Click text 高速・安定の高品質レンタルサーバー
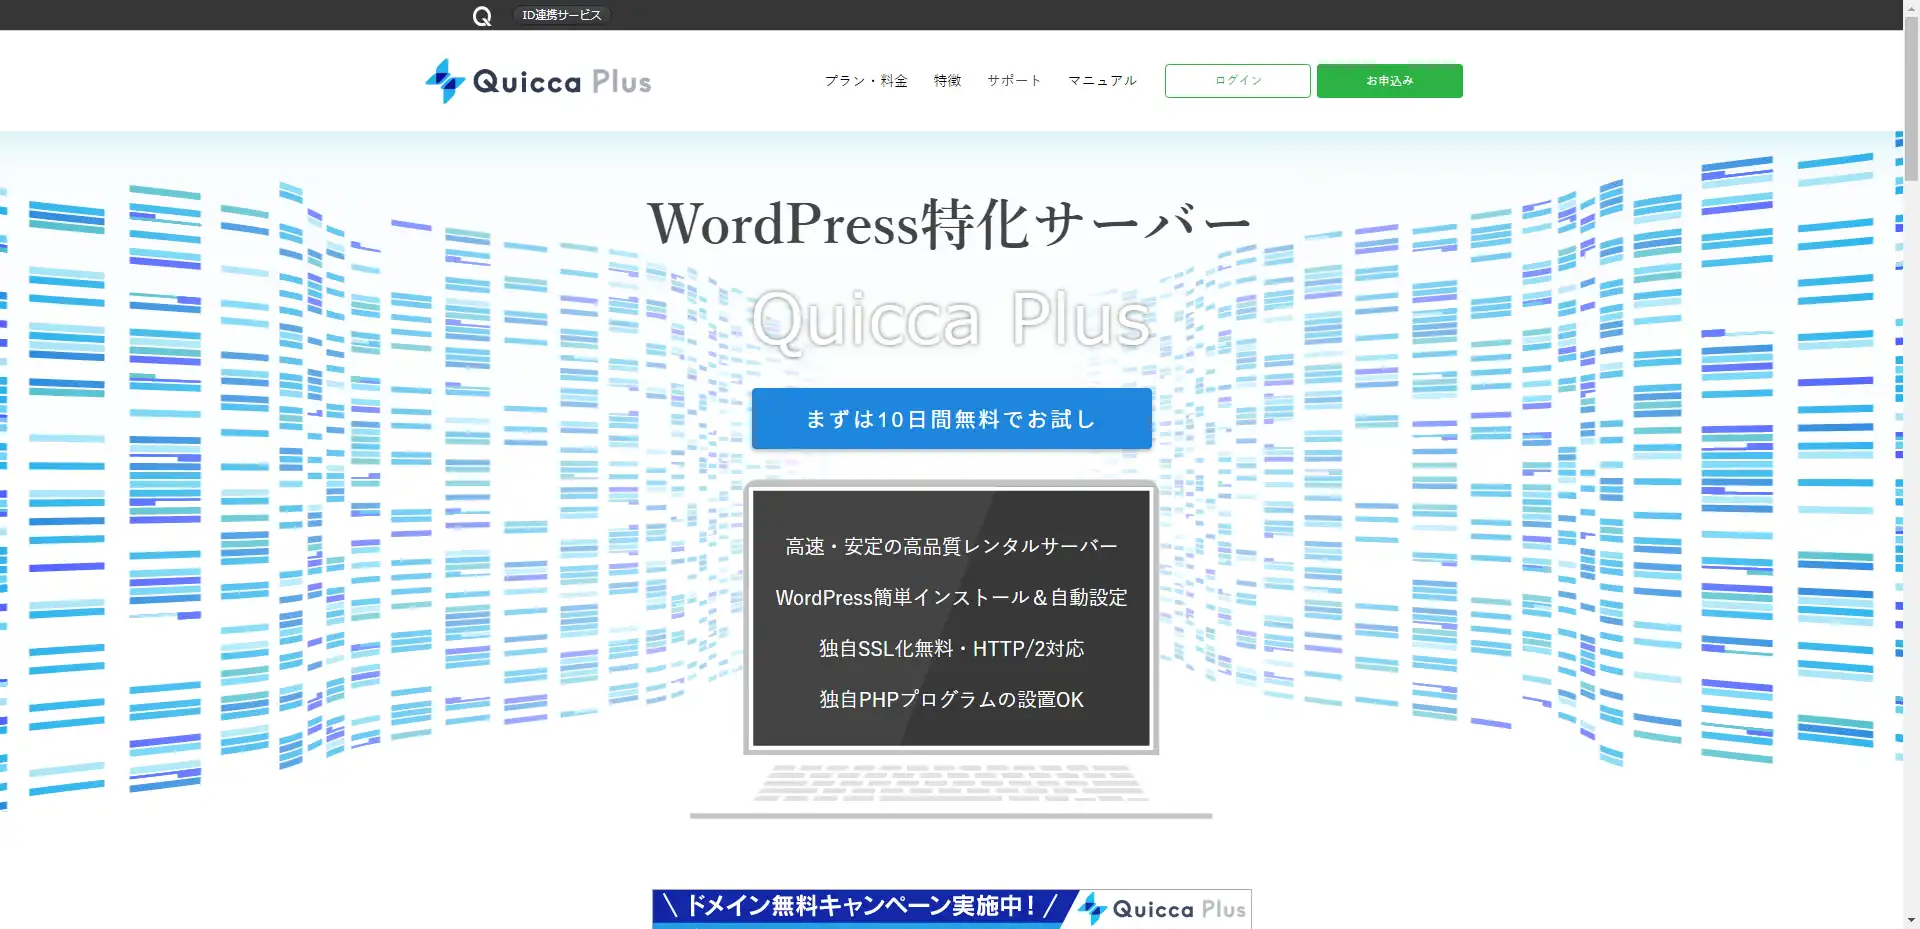This screenshot has width=1920, height=929. coord(951,546)
